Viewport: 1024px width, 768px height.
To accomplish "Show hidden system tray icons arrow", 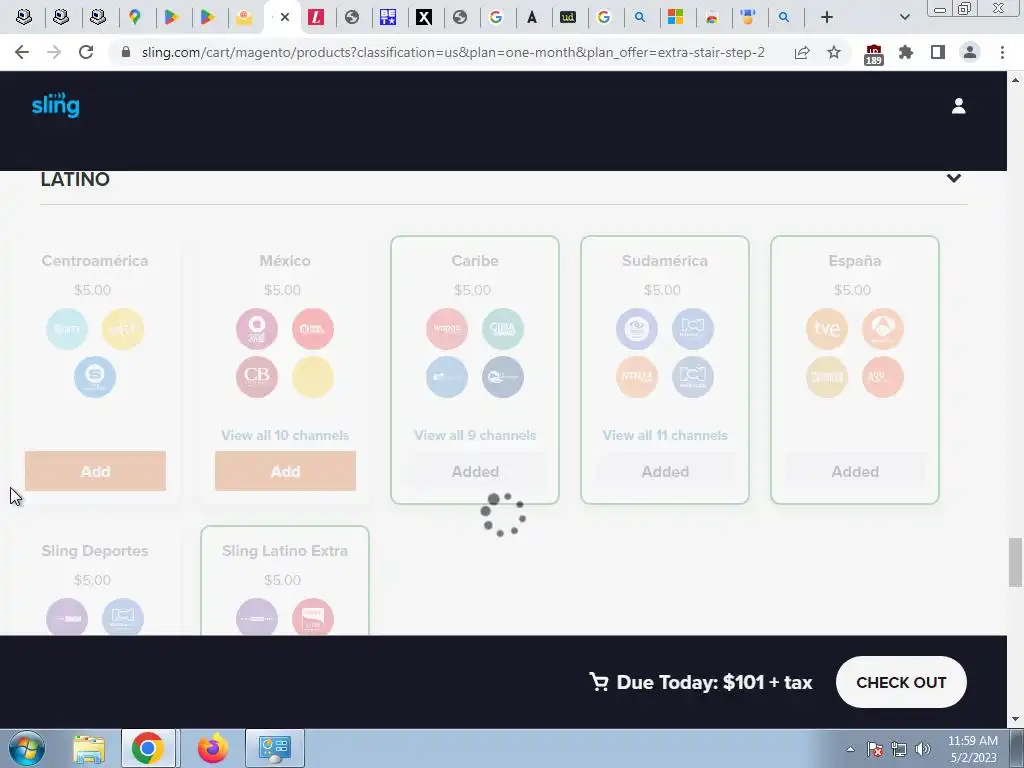I will coord(850,750).
